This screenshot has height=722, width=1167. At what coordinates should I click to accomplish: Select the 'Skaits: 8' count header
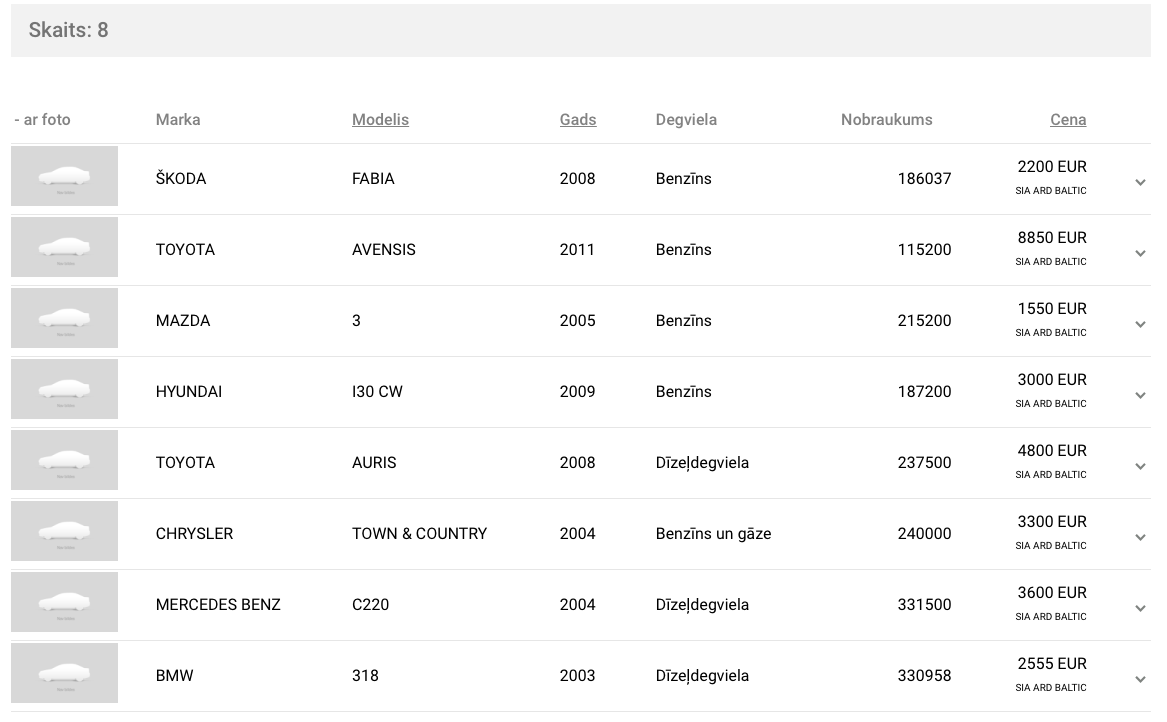pyautogui.click(x=68, y=30)
